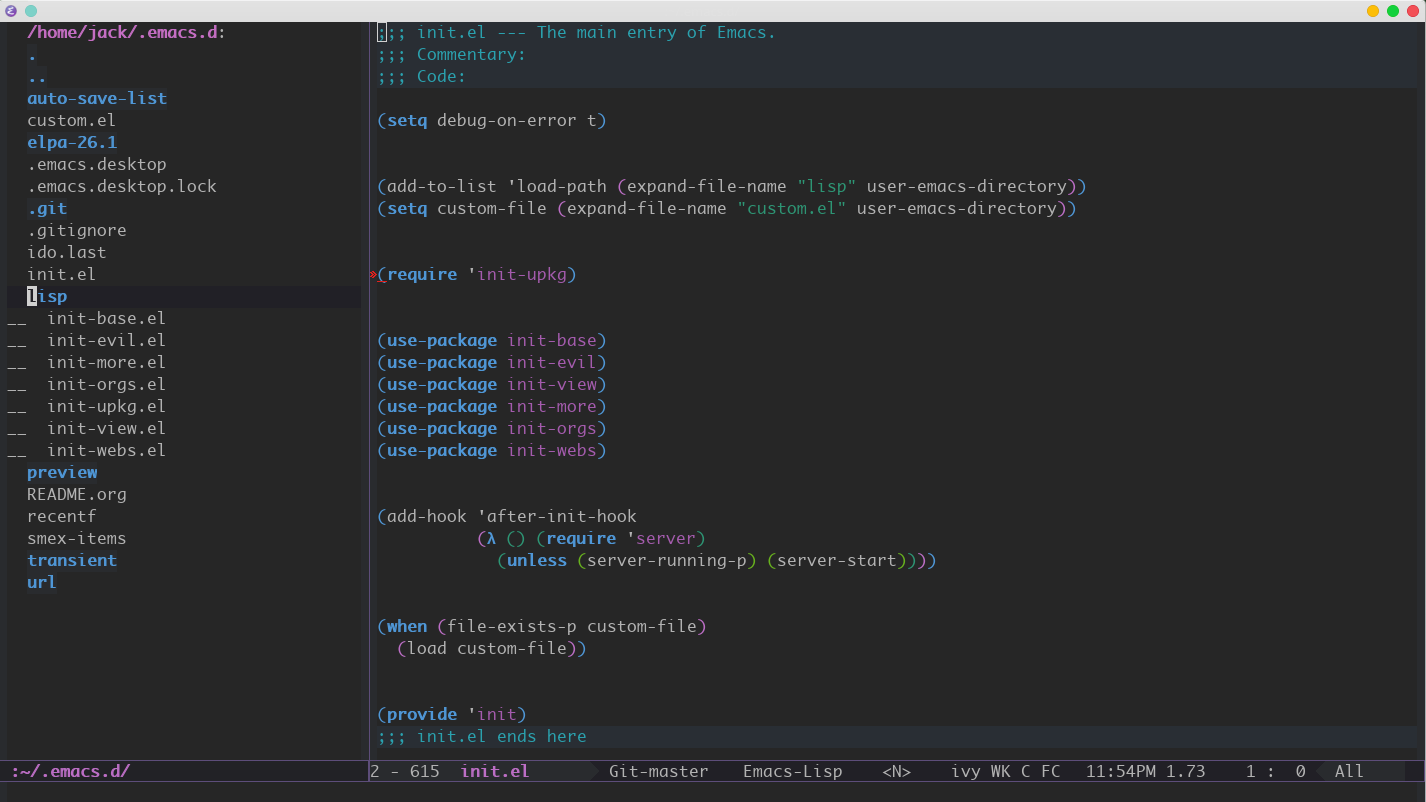Click use-package init-more line
Viewport: 1426px width, 802px height.
point(492,406)
